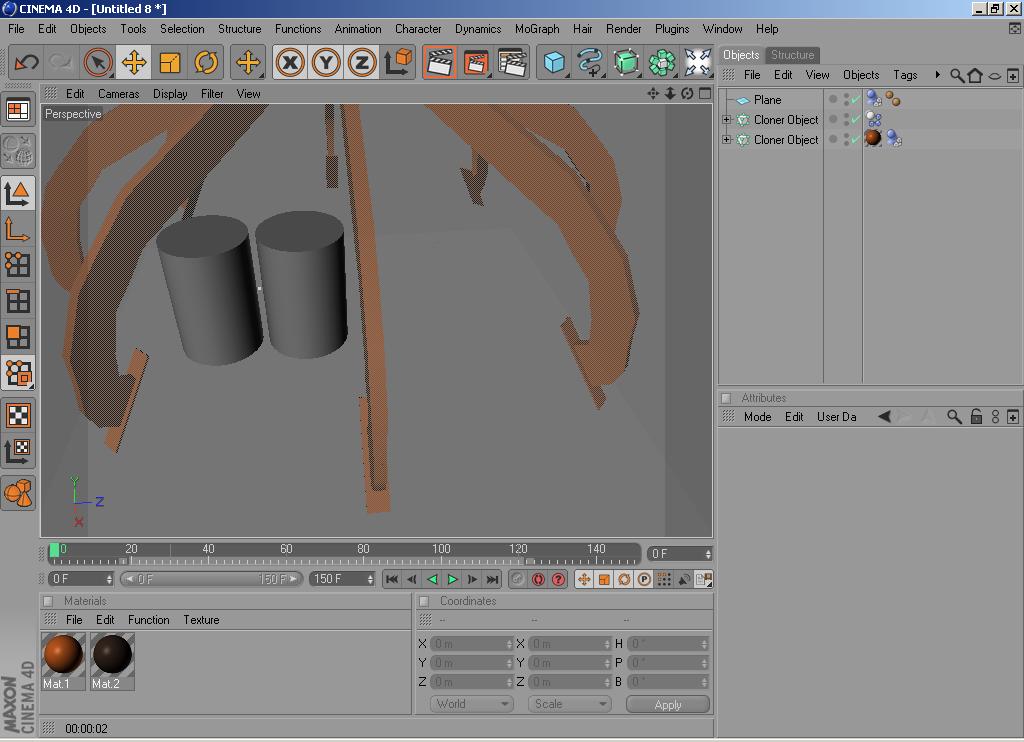Select the orange Mat.1 material swatch
Screen dimensions: 1024x742
(62, 656)
